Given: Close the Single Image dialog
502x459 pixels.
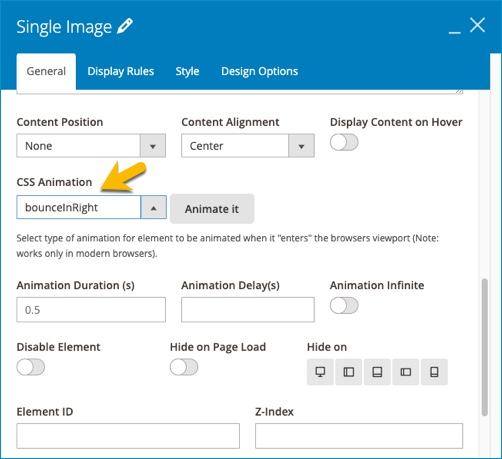Looking at the screenshot, I should (x=477, y=25).
